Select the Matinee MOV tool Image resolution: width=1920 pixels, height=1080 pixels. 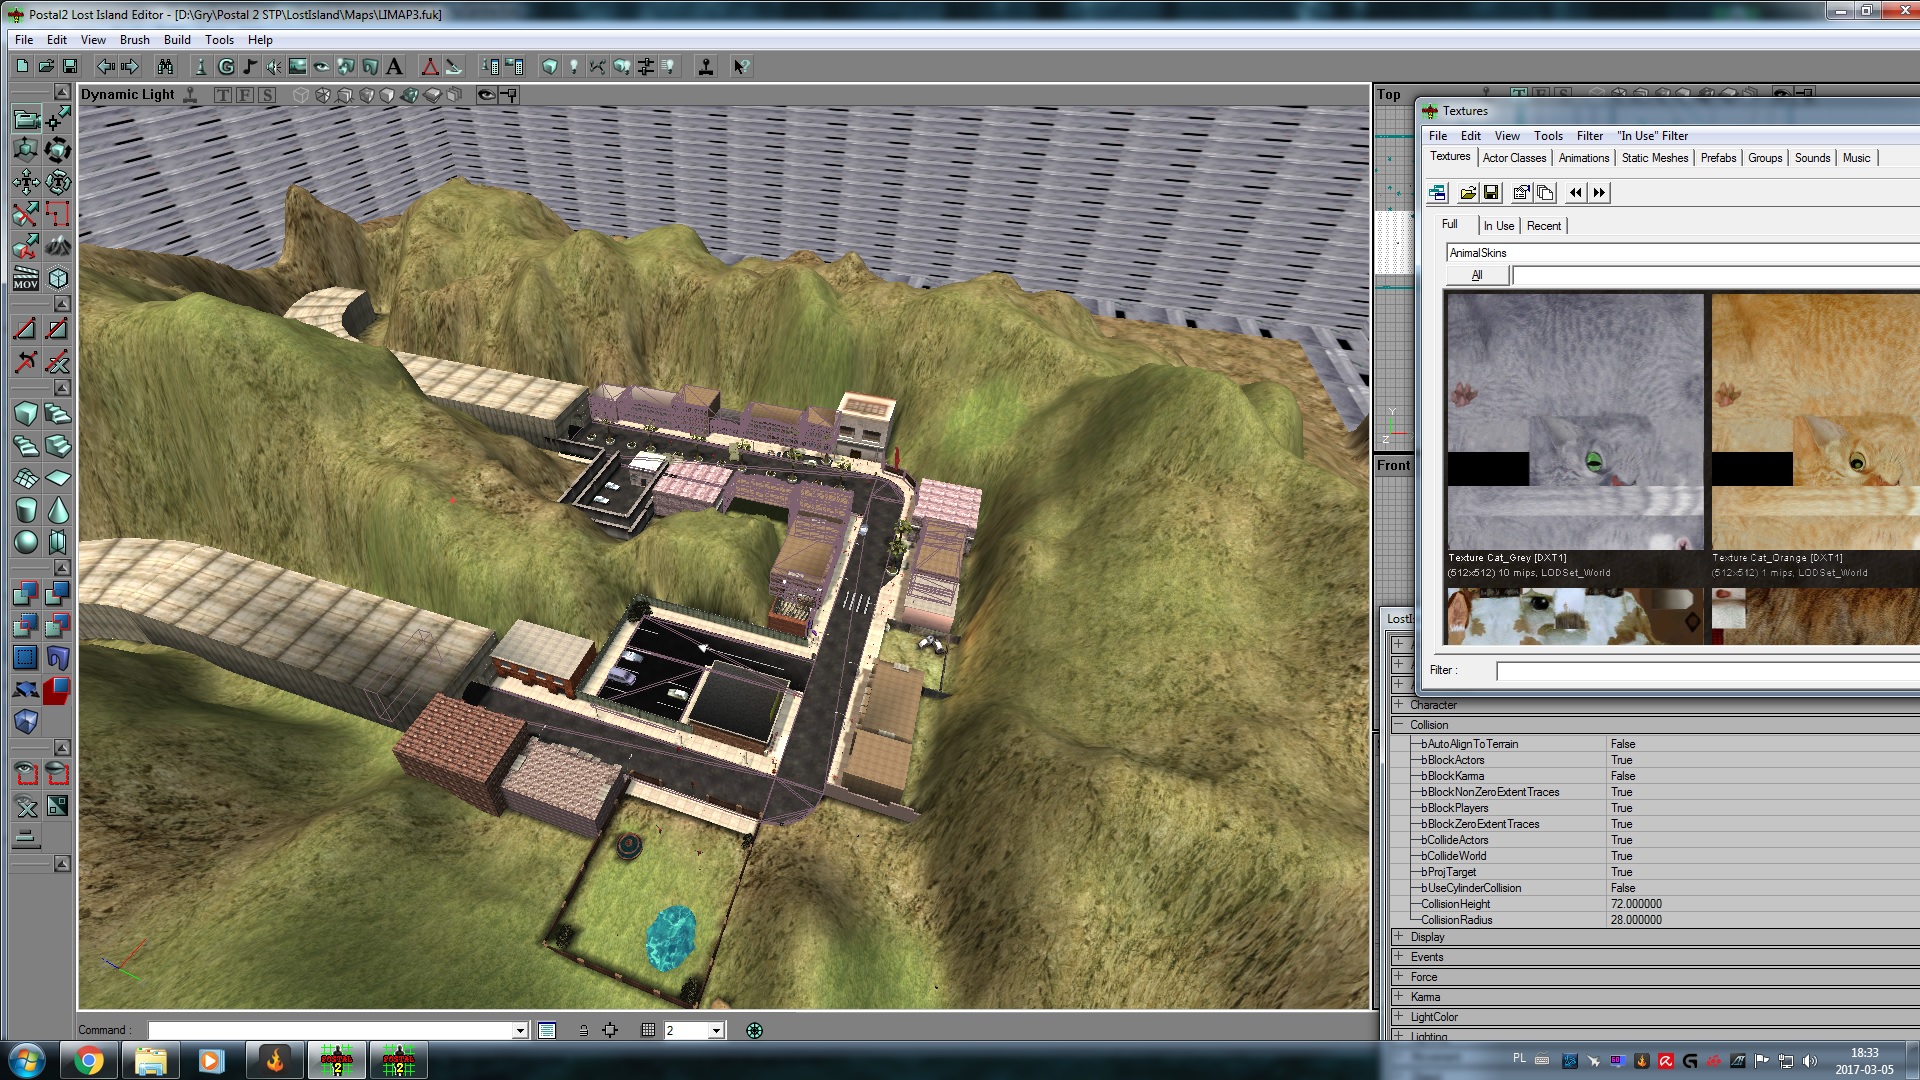tap(26, 278)
